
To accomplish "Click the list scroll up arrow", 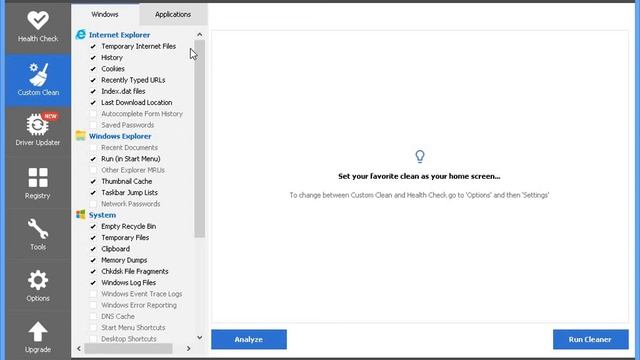I will coord(200,35).
